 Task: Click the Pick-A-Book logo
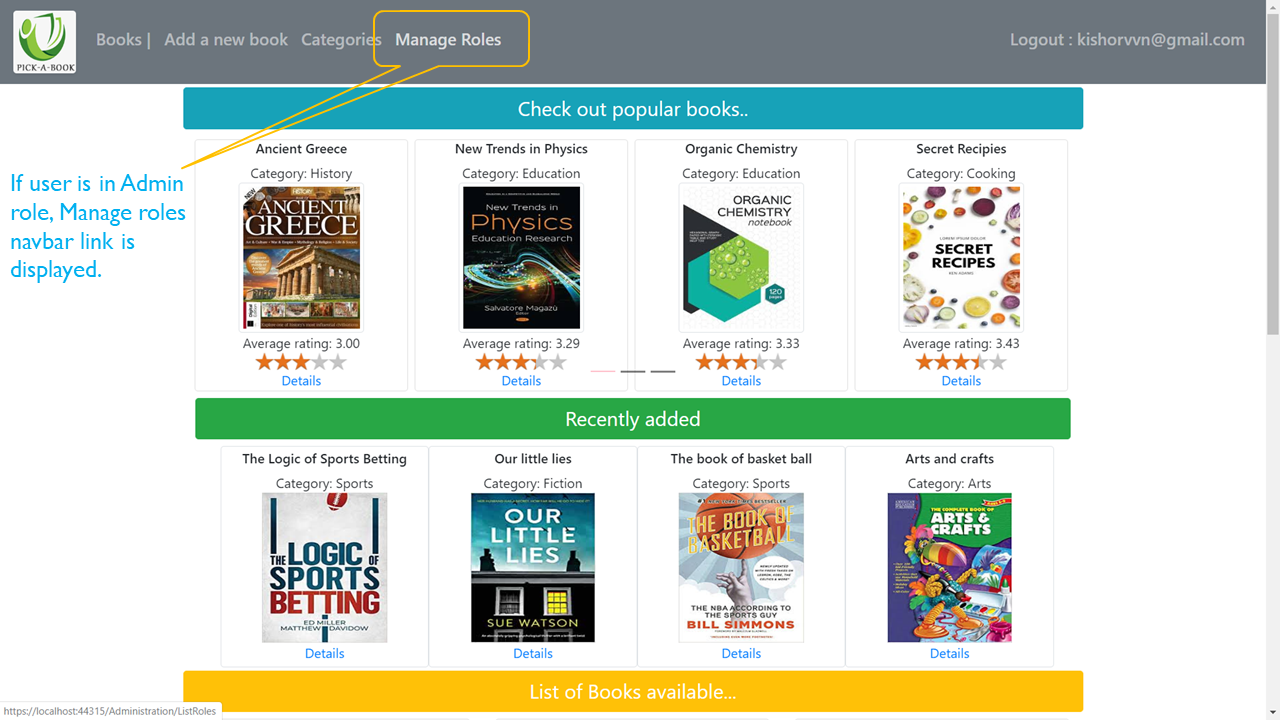pos(44,42)
